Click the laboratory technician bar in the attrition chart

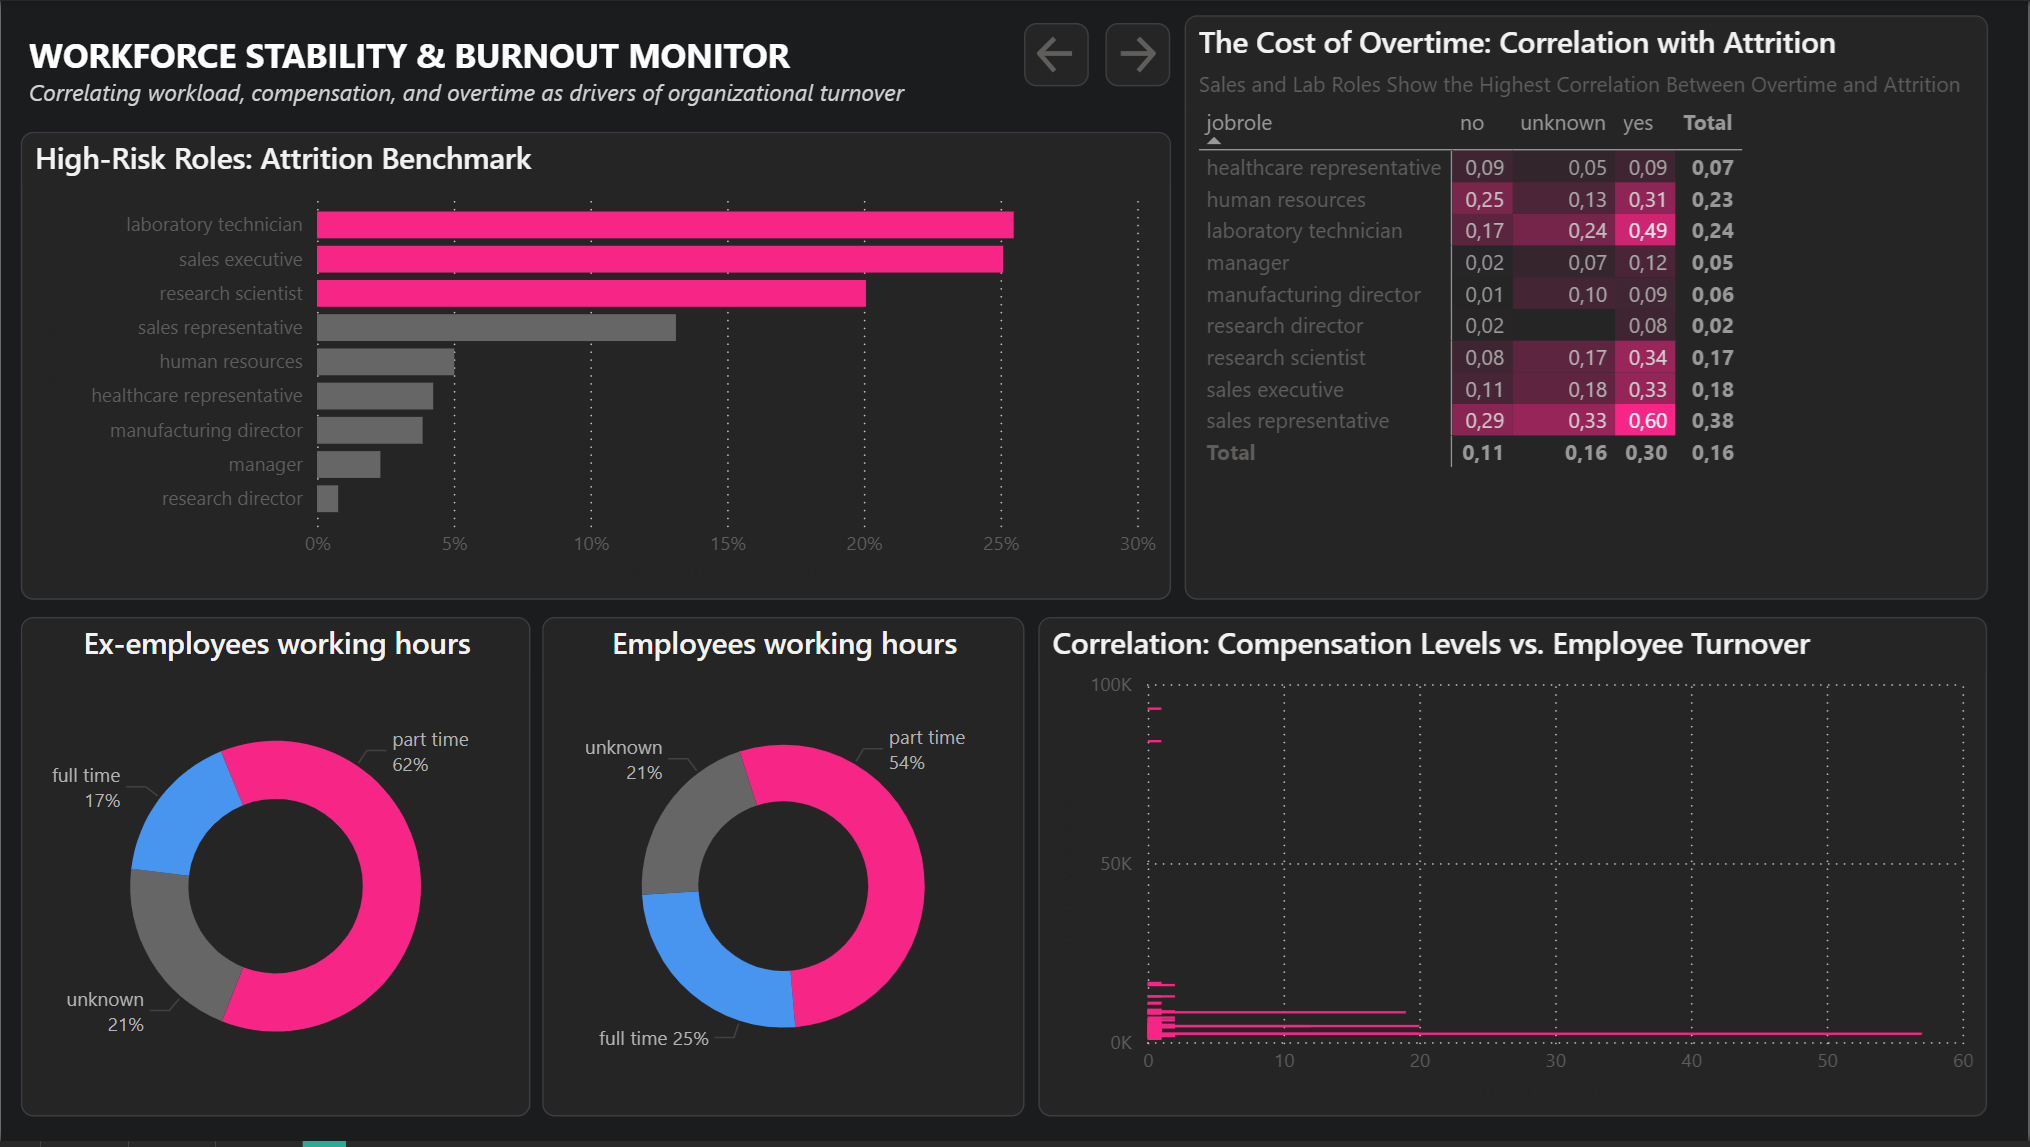660,224
